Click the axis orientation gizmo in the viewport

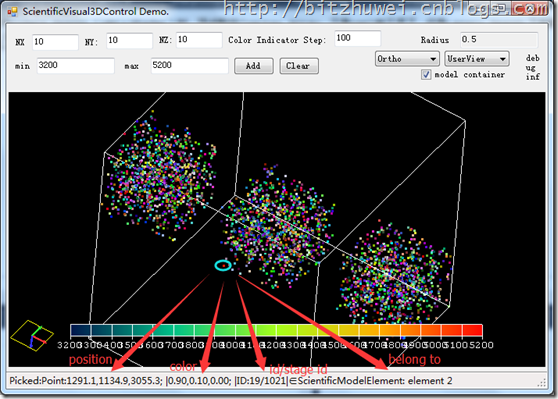tap(32, 336)
